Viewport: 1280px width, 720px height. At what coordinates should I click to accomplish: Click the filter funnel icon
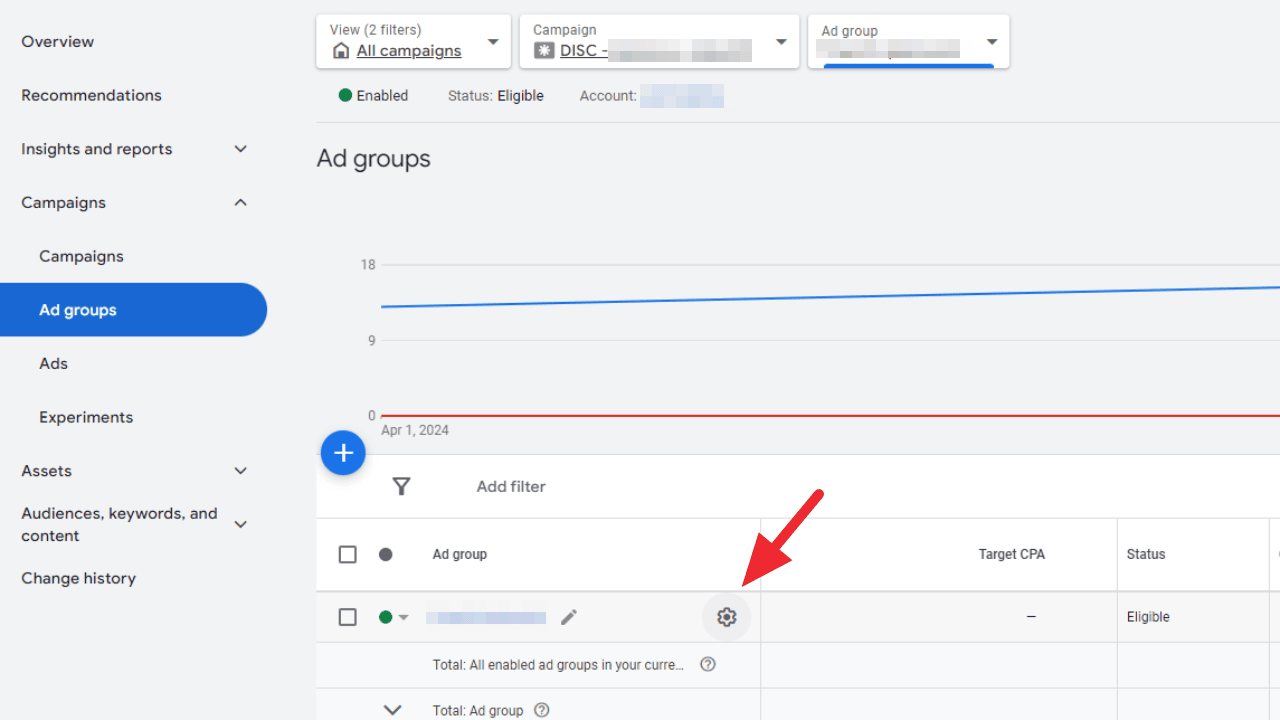401,487
